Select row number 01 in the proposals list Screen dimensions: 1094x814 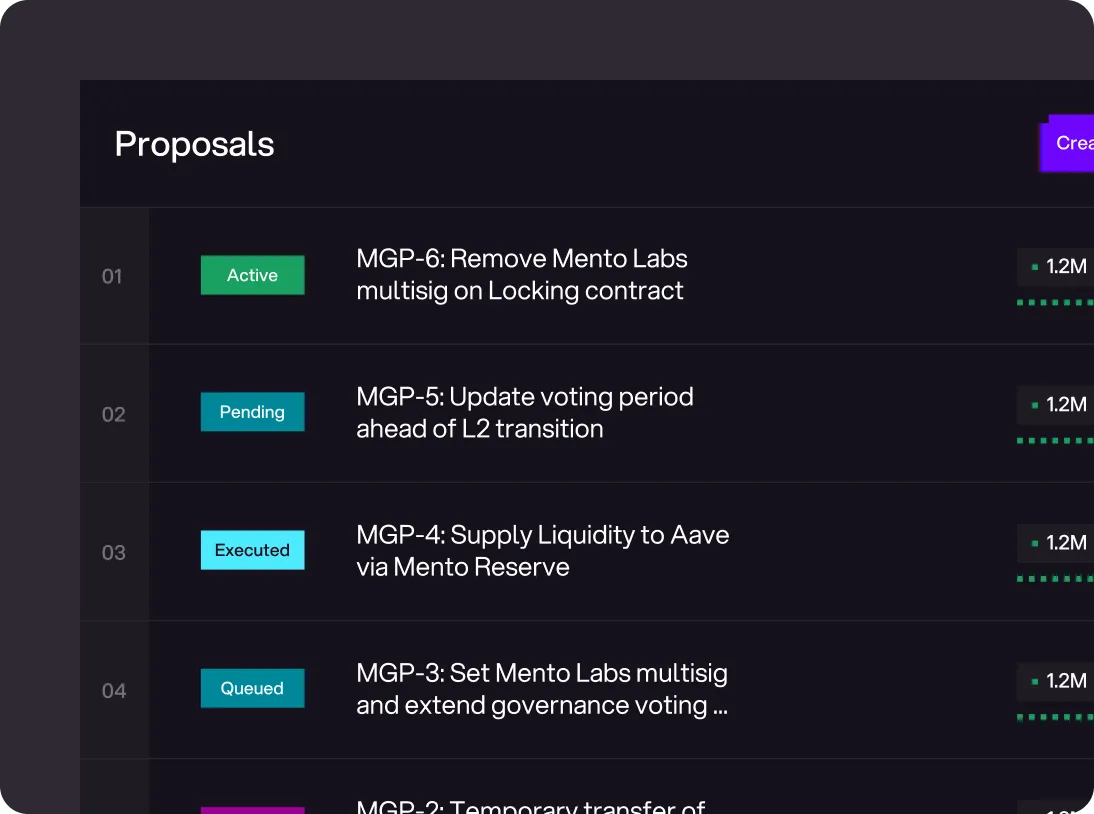coord(113,275)
